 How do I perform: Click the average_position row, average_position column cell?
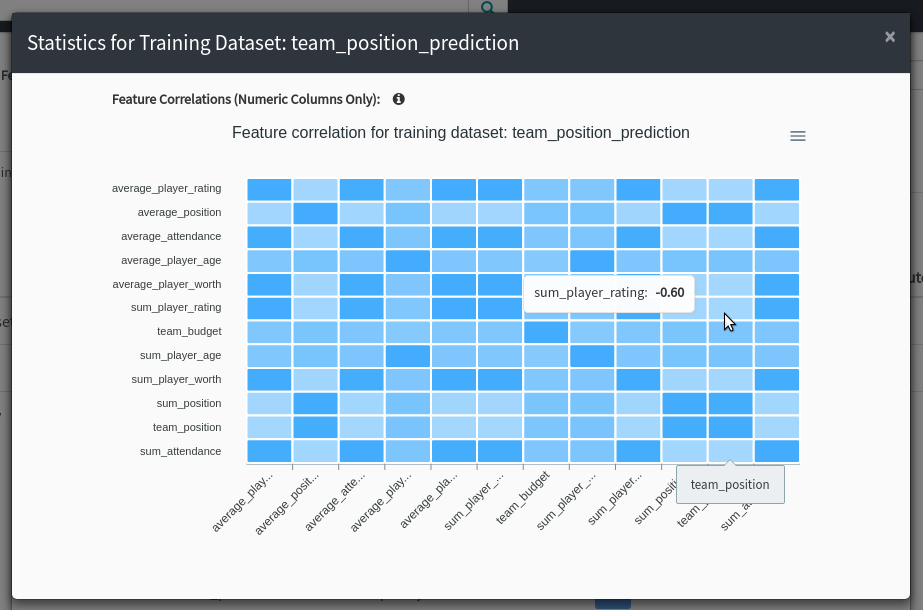pos(316,213)
